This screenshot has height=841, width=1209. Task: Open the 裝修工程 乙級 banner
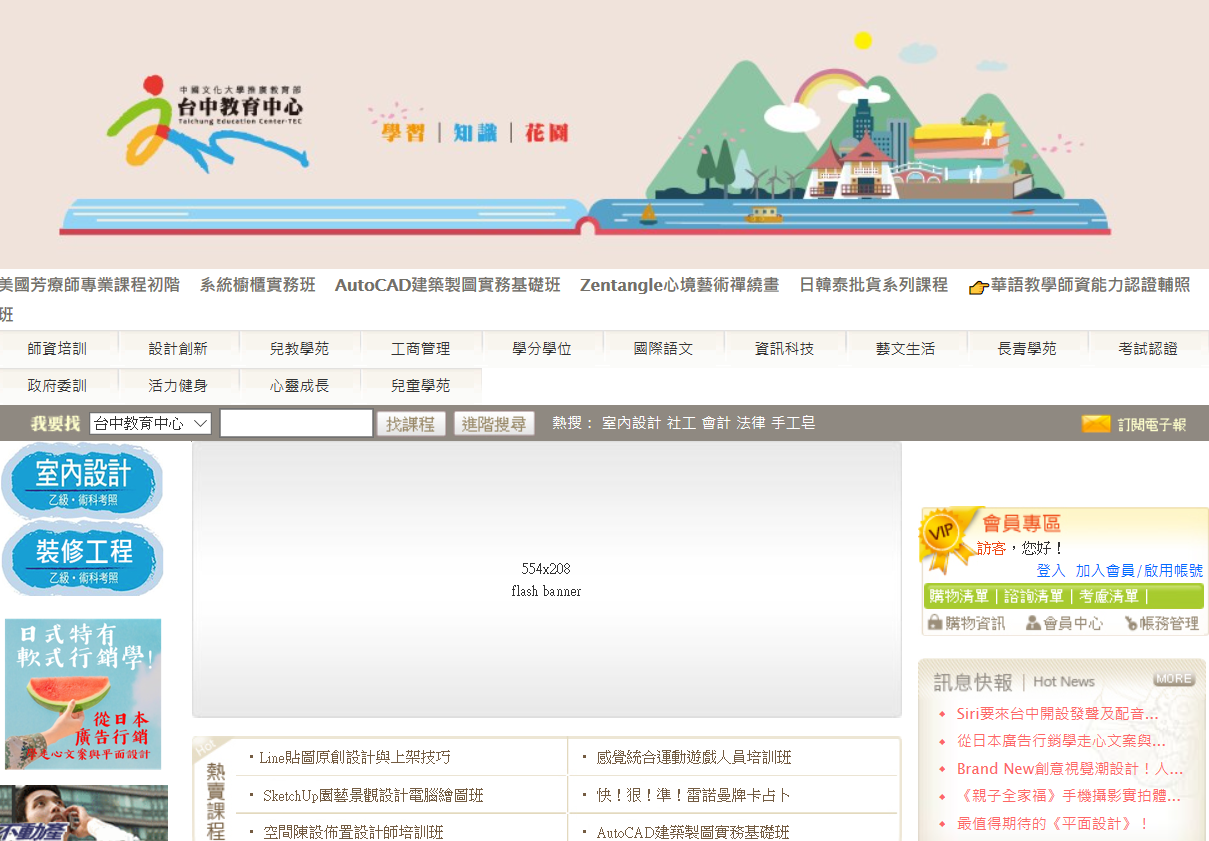[83, 559]
